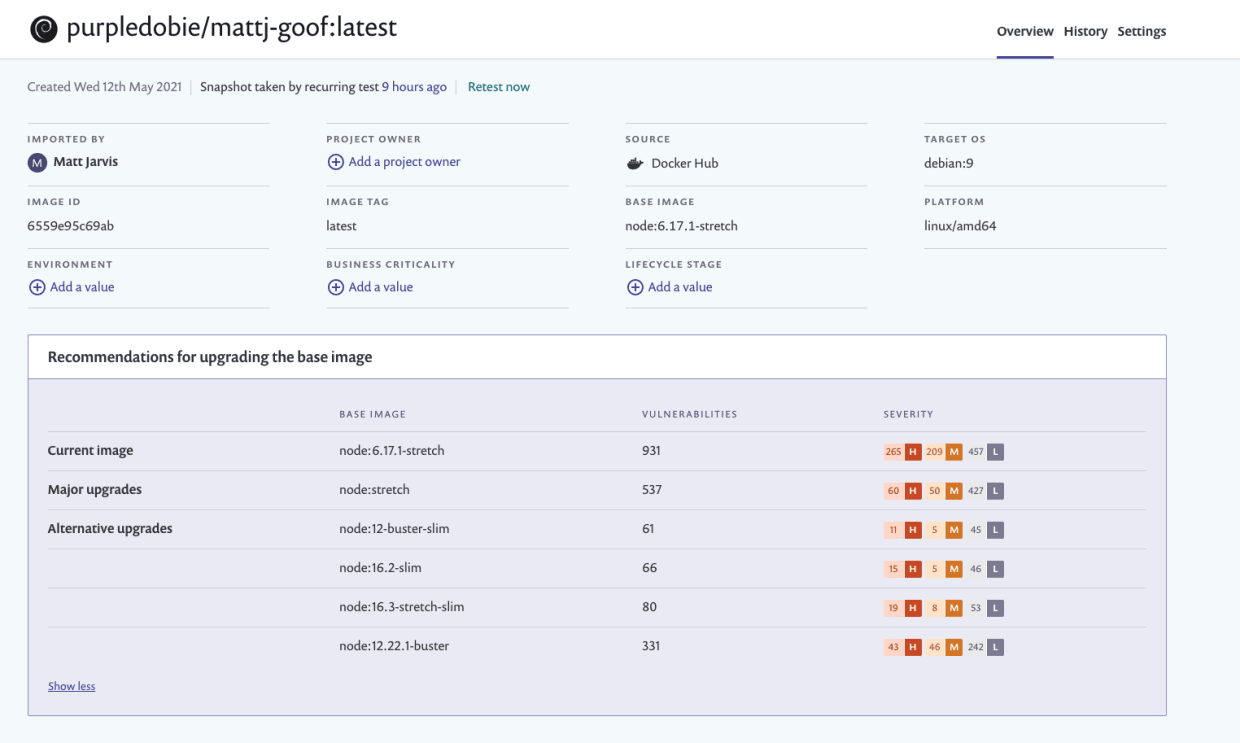Click base image value node:6.17.1-stretch in details
Screen dimensions: 1240x743
pos(682,226)
